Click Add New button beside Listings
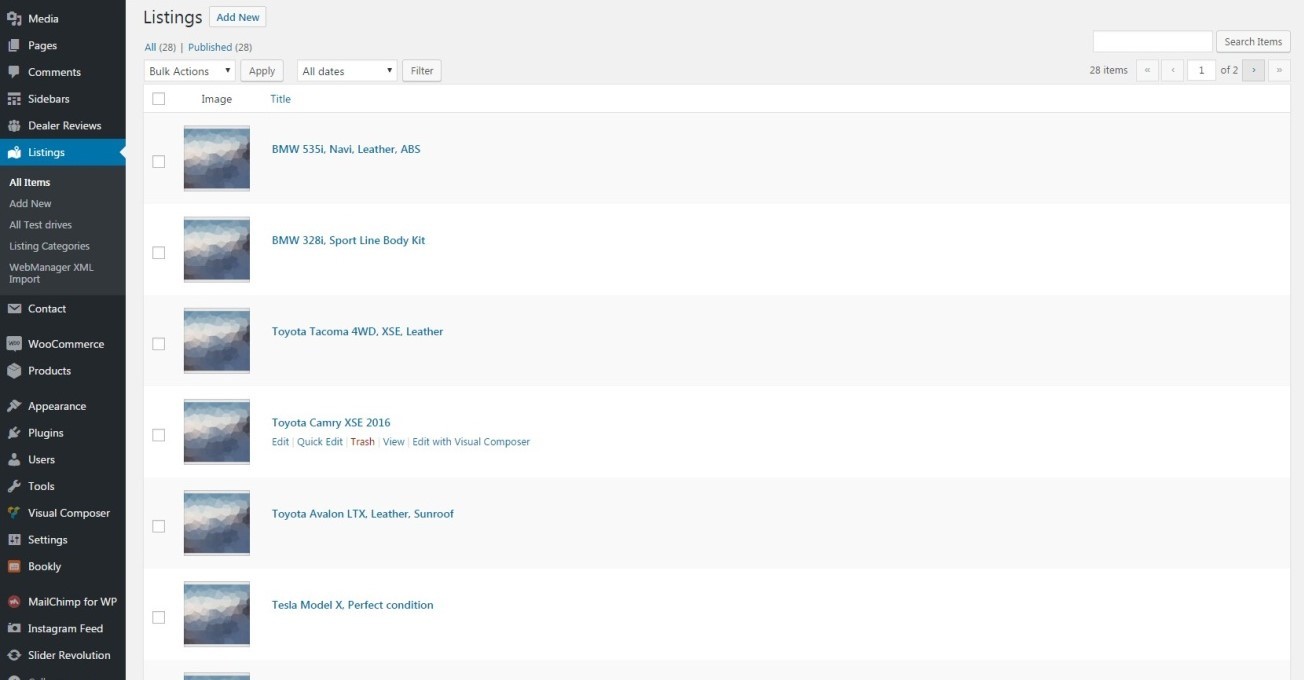 [238, 17]
